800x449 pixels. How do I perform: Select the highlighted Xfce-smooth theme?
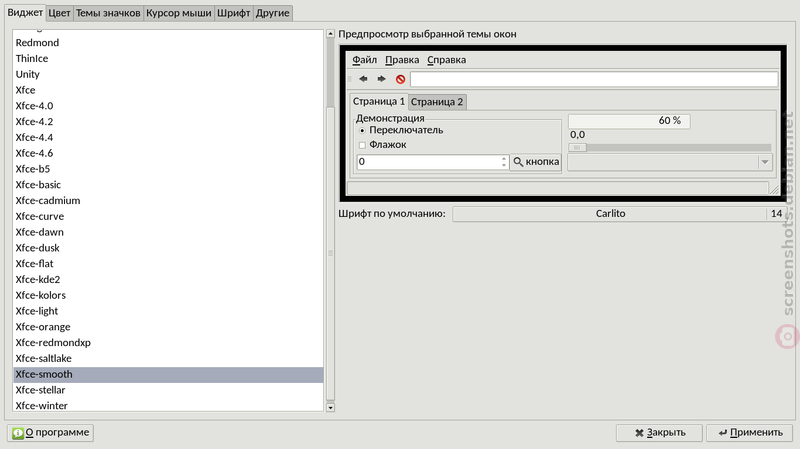168,375
